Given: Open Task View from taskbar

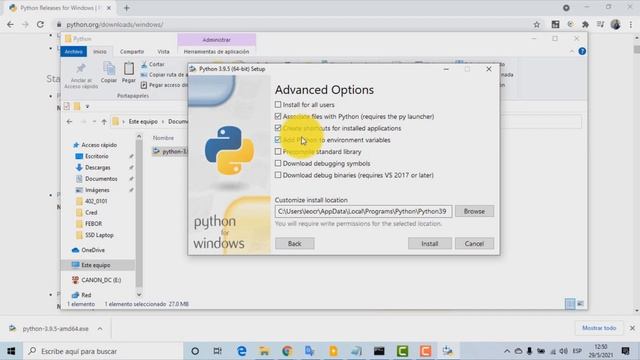Looking at the screenshot, I should (218, 351).
